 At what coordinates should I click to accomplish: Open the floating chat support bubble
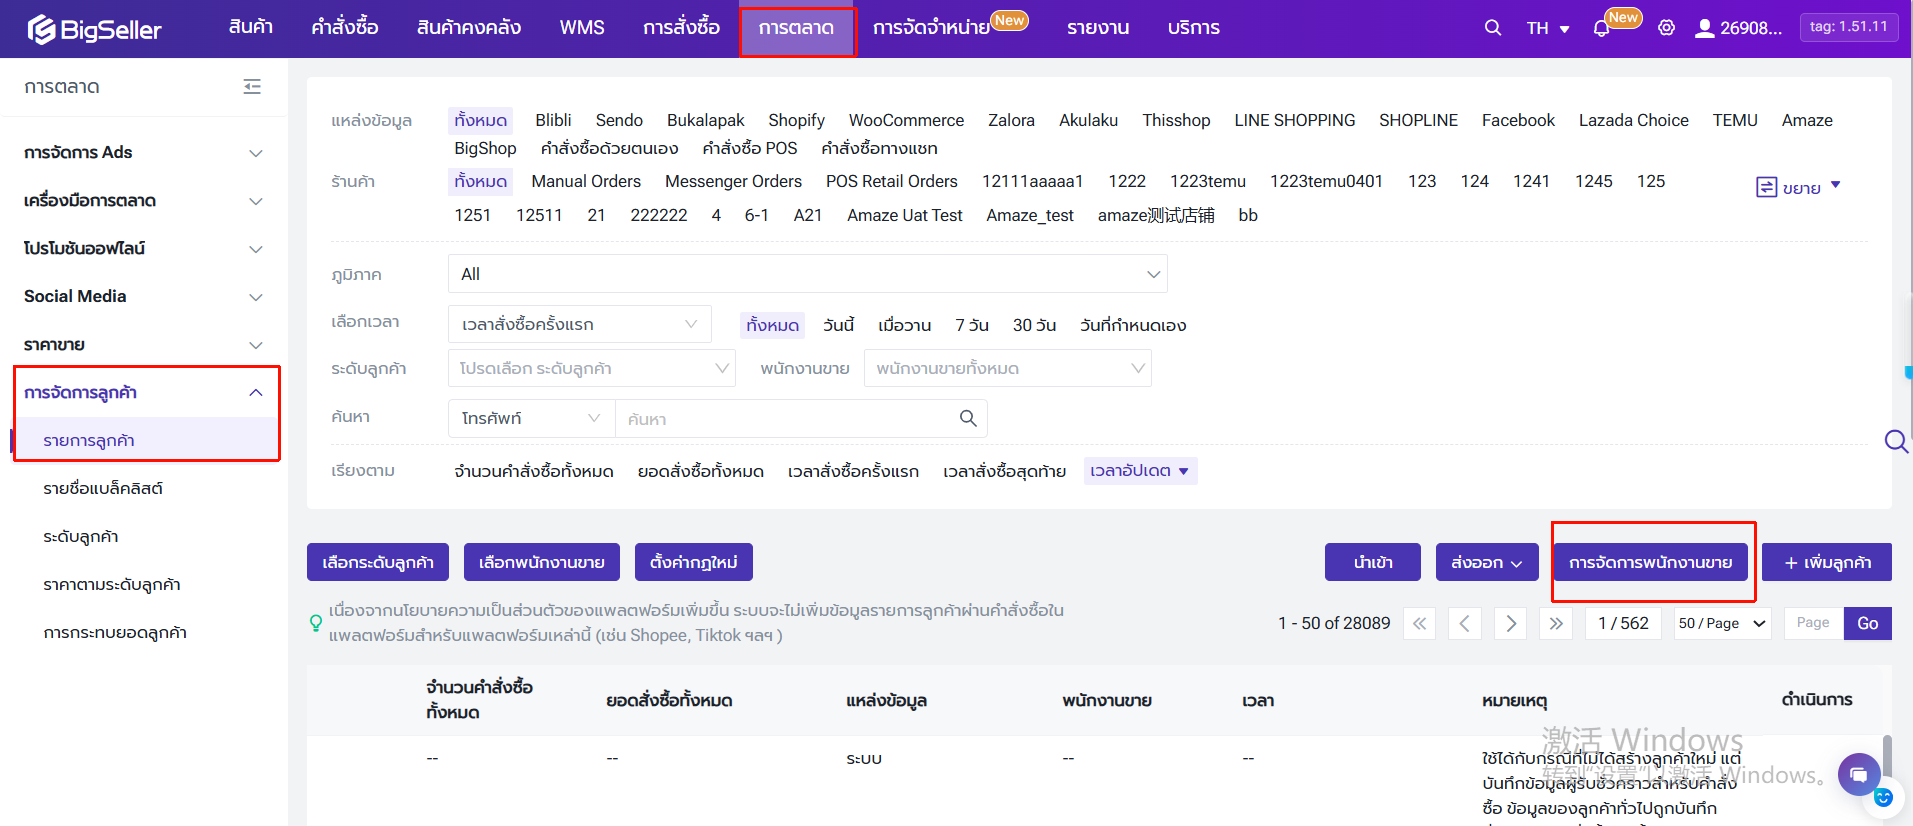[1858, 774]
